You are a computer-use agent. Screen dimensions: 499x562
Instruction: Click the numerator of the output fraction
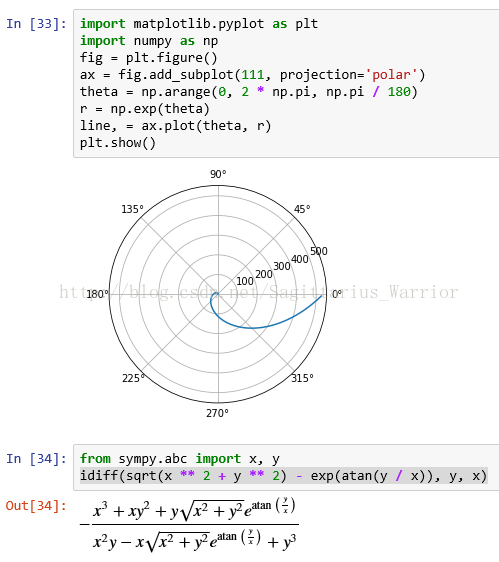[194, 510]
